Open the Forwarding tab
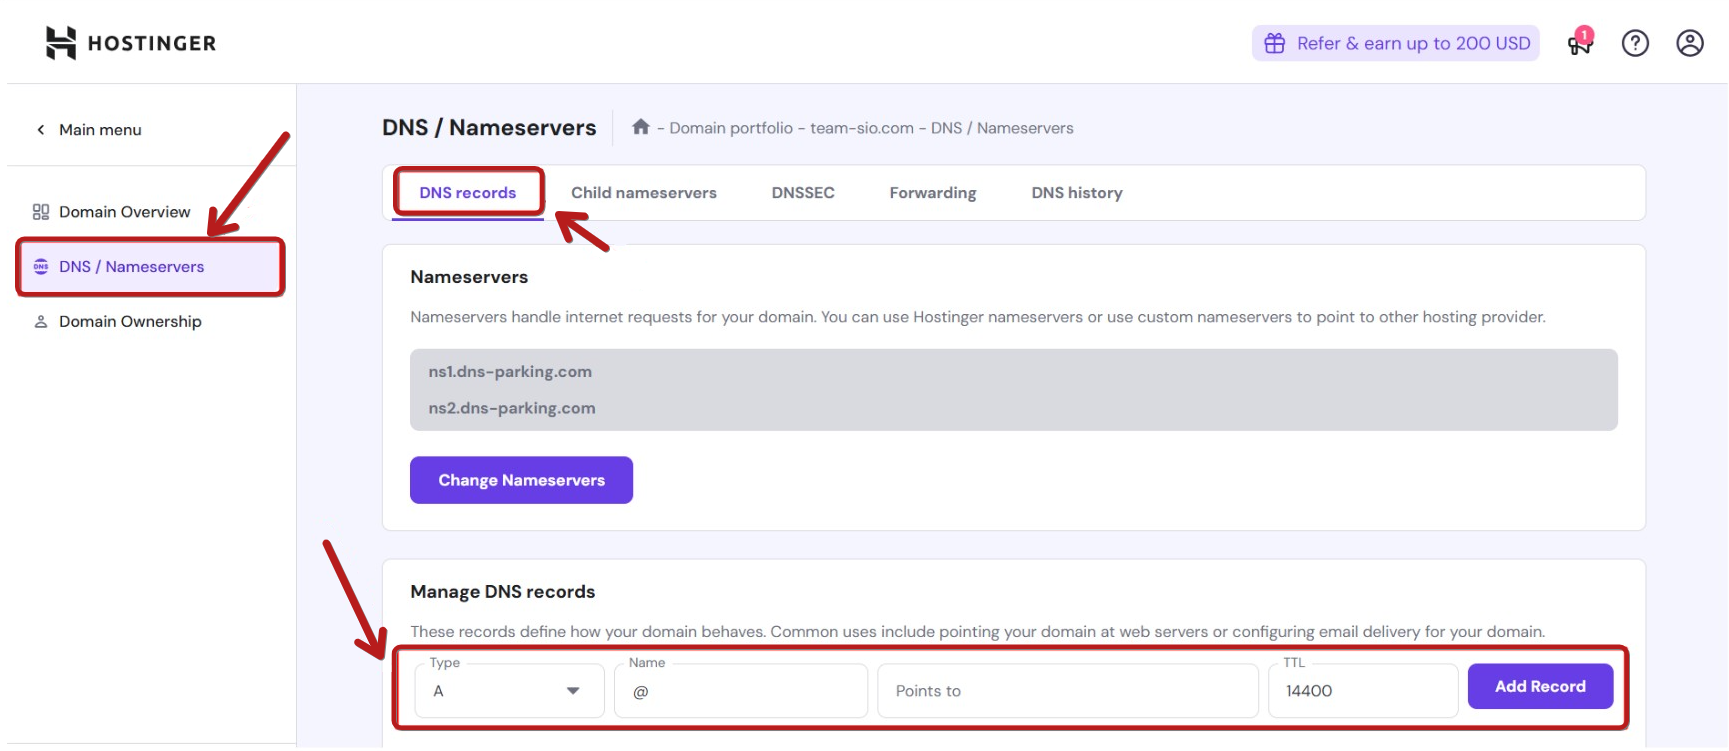1729x751 pixels. click(933, 193)
